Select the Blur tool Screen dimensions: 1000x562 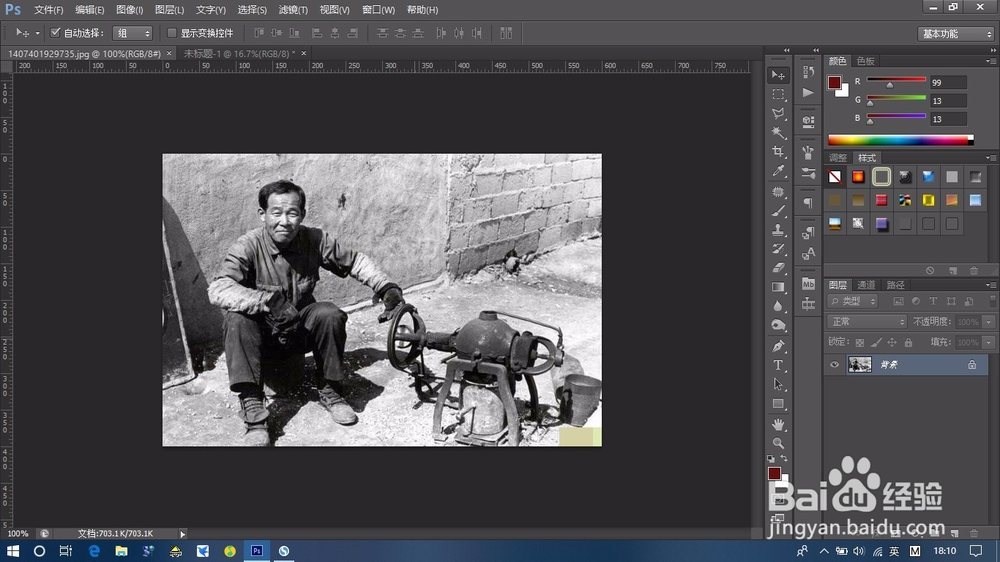[778, 306]
